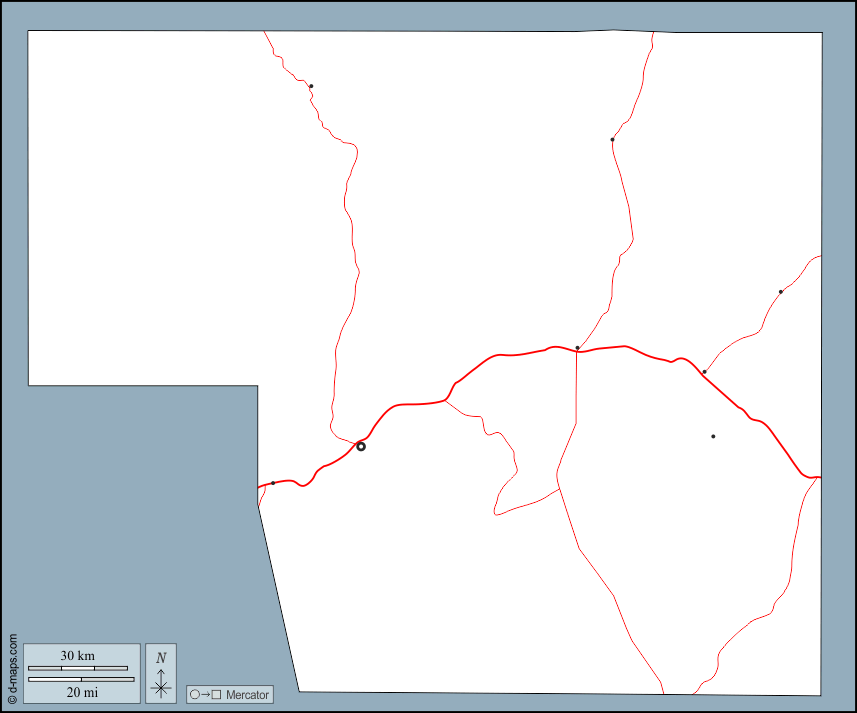Click the "20 mi" text label

click(82, 692)
